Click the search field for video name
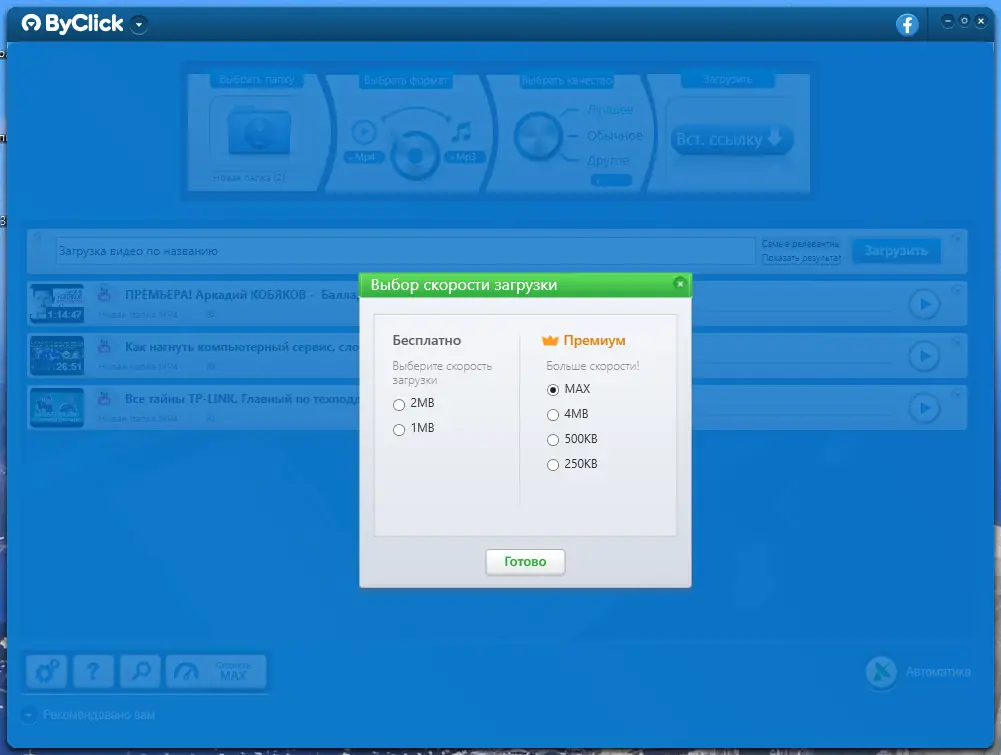 click(x=405, y=251)
